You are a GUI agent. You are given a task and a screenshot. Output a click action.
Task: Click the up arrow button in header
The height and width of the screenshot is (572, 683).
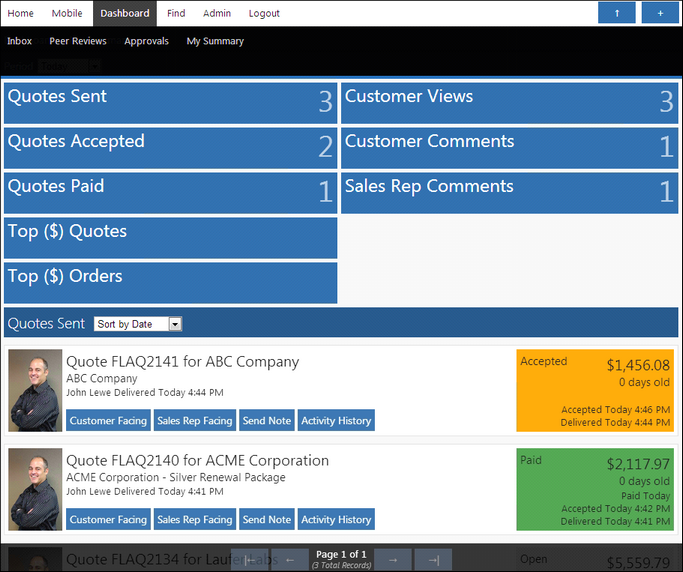coord(616,13)
